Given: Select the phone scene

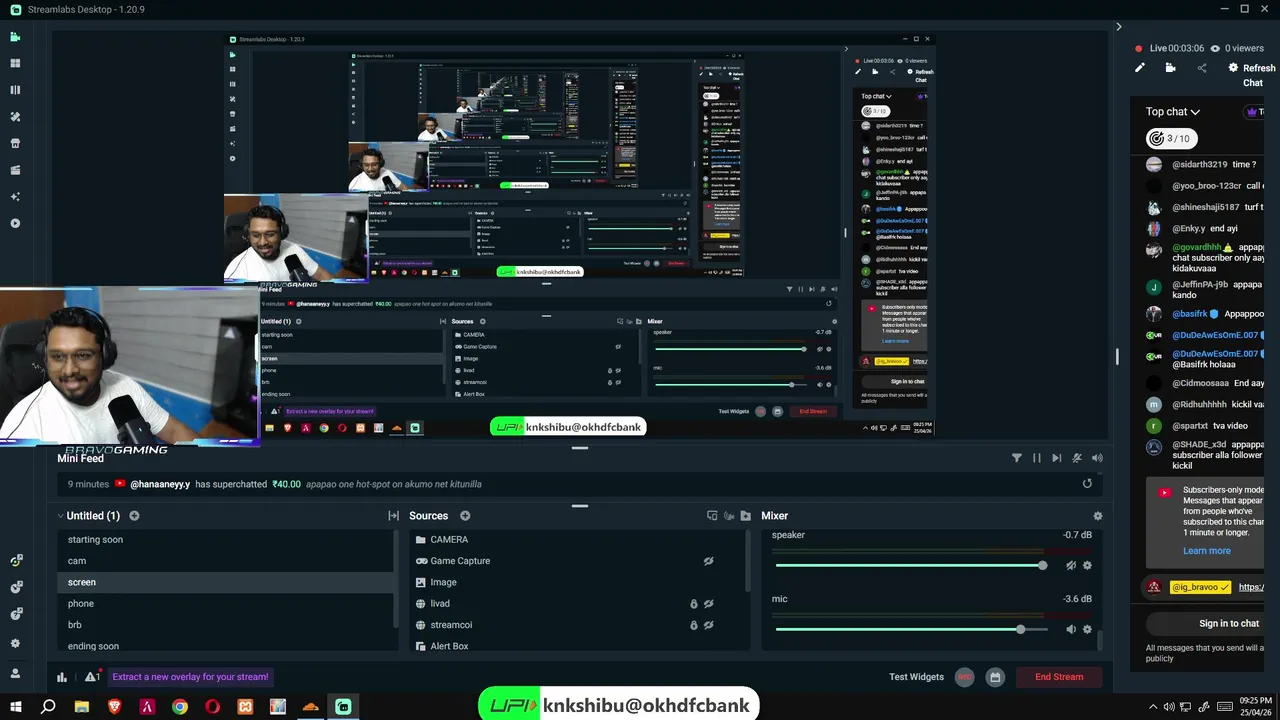Looking at the screenshot, I should coord(227,604).
